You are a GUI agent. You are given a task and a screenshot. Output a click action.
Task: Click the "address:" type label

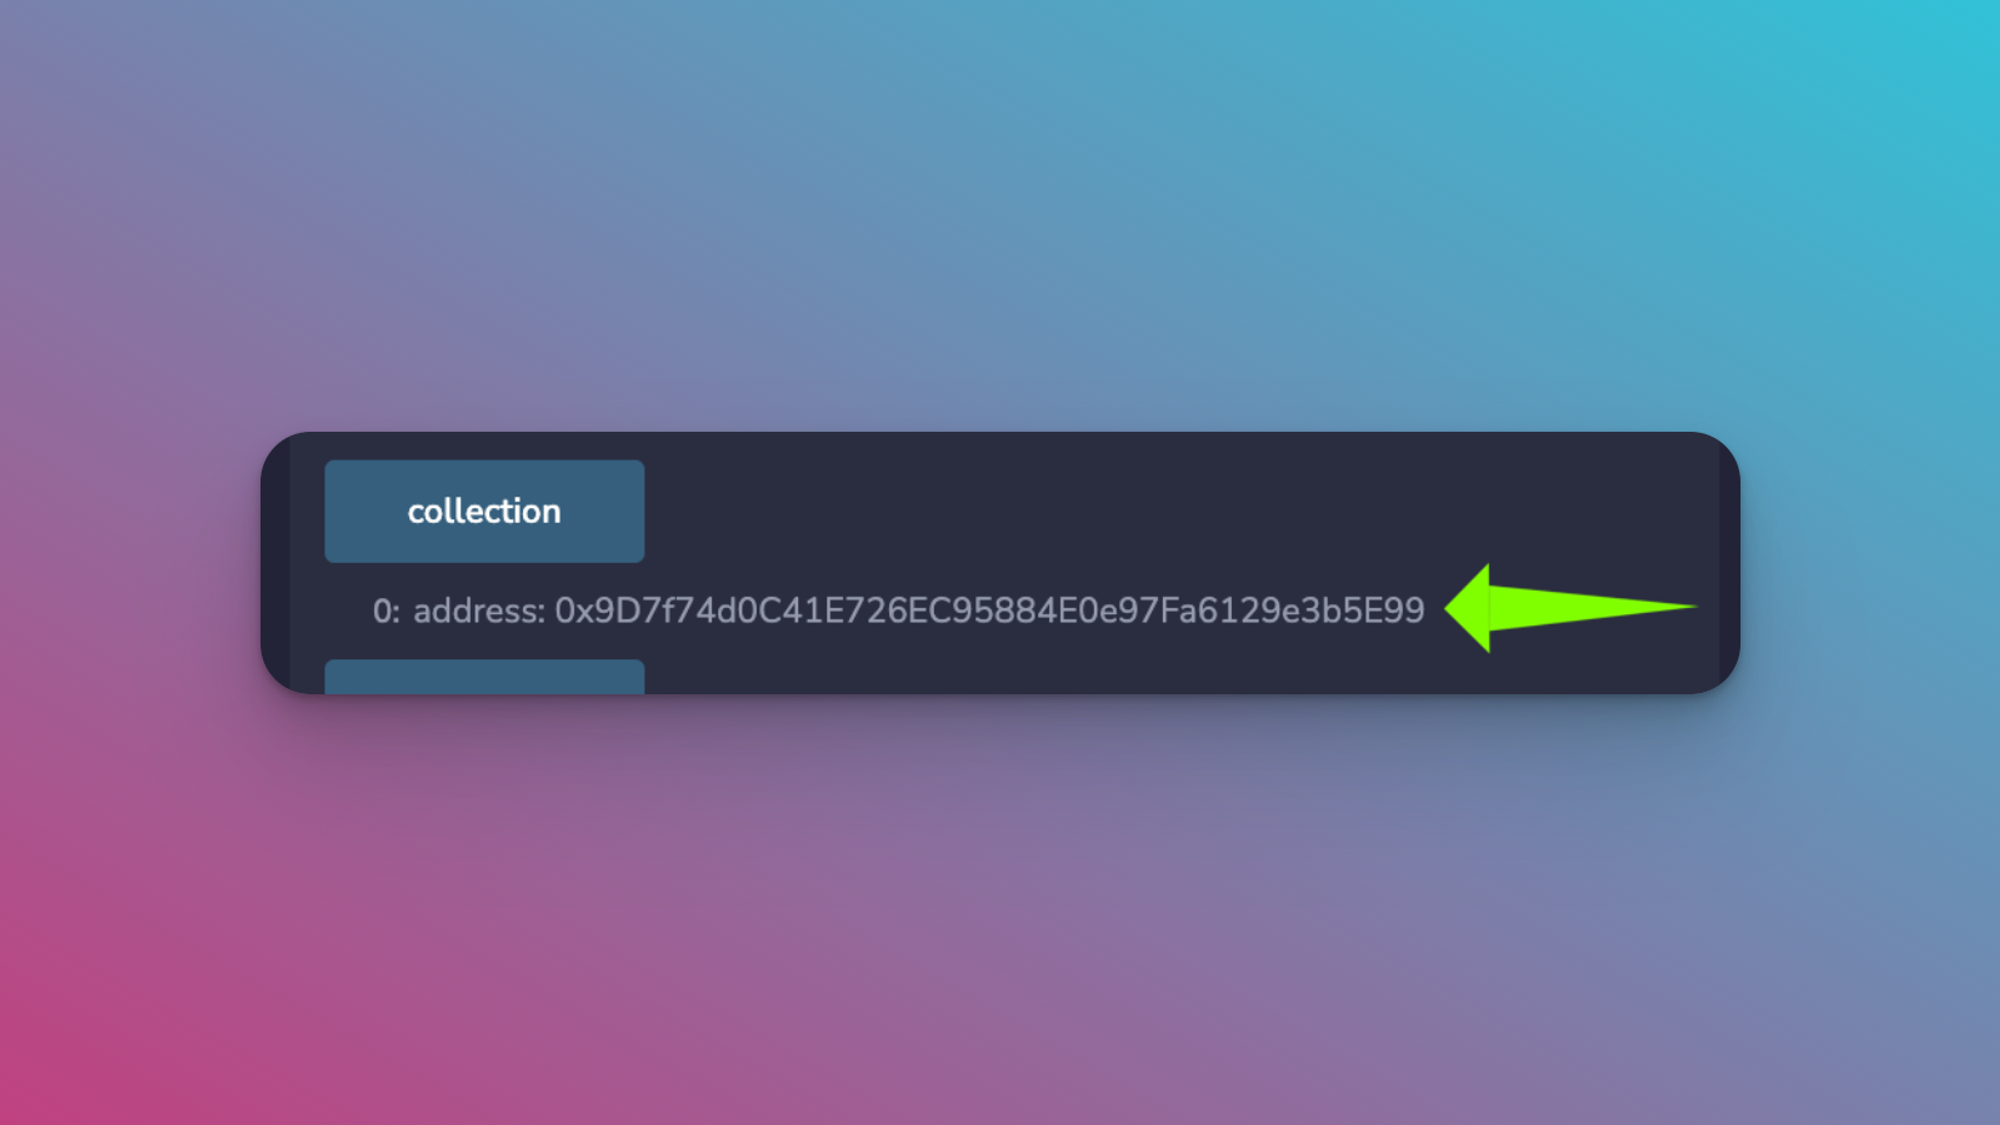(x=479, y=610)
